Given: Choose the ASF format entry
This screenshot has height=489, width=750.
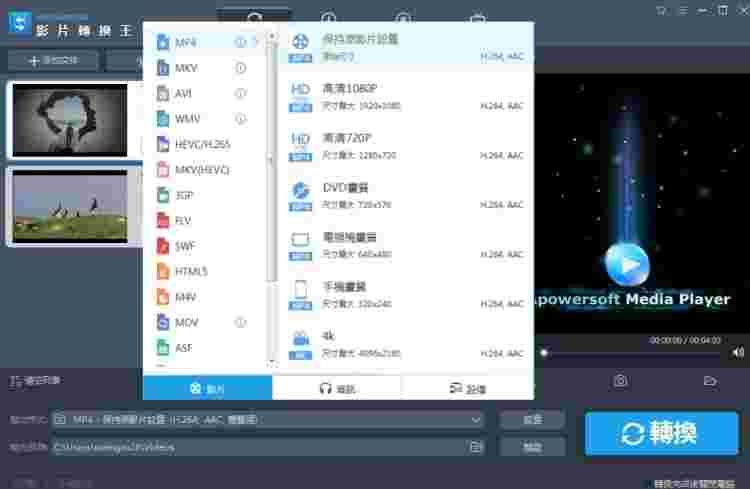Looking at the screenshot, I should pos(207,348).
